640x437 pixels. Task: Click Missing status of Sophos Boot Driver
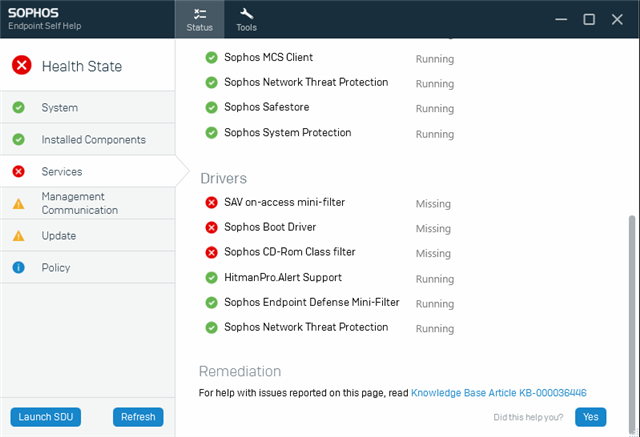433,228
